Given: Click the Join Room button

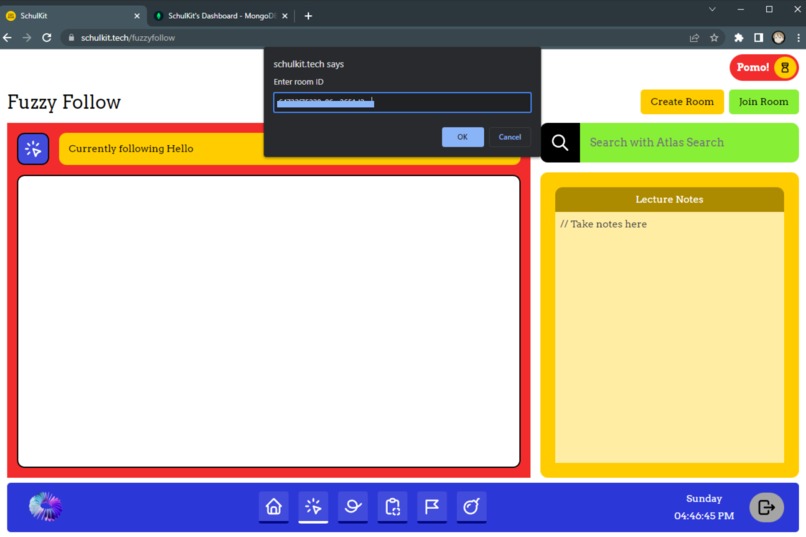Looking at the screenshot, I should [x=763, y=102].
